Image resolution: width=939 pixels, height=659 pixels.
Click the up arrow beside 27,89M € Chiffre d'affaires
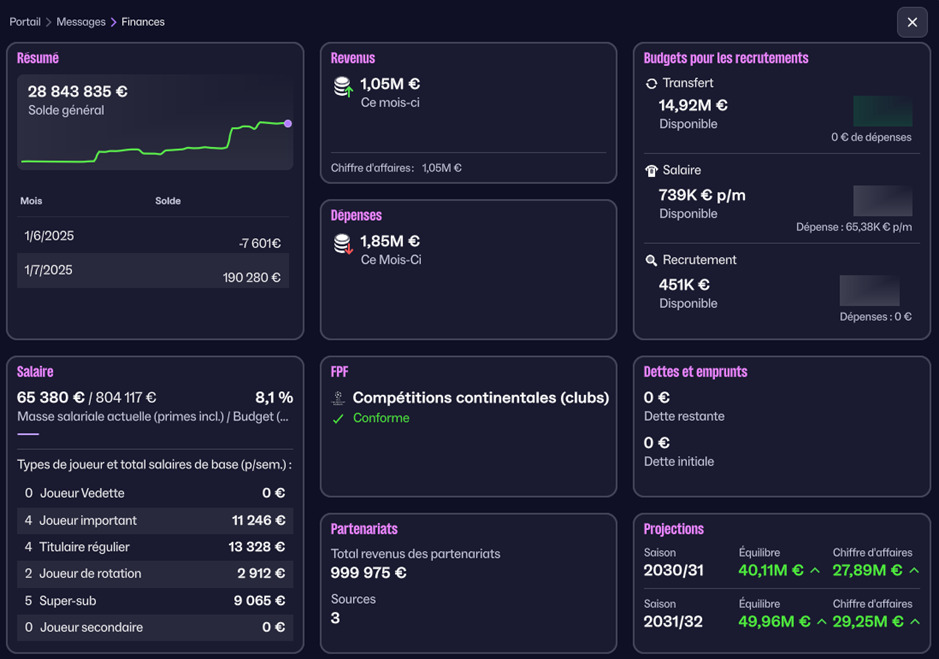tap(914, 571)
